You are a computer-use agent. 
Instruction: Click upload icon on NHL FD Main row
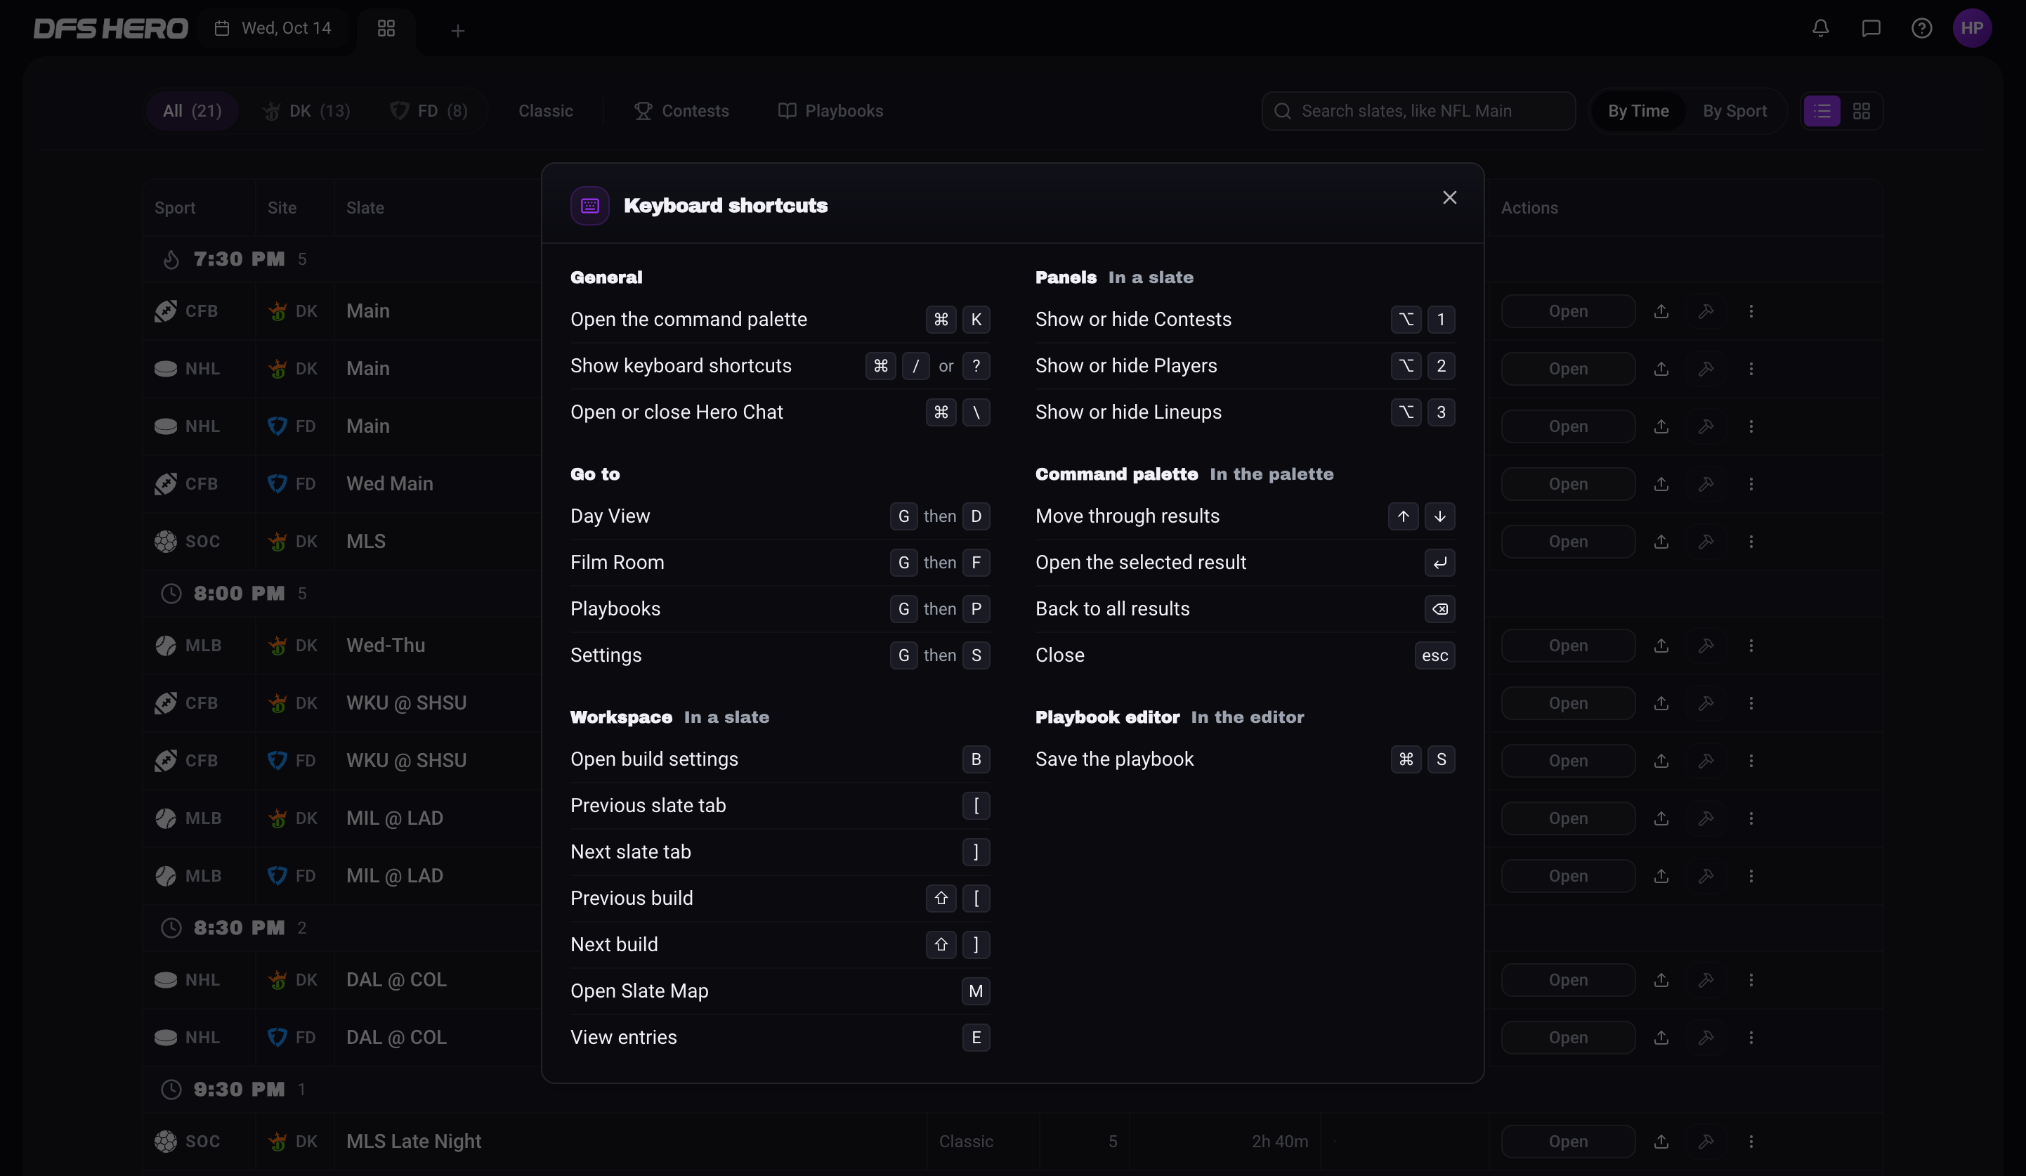(x=1661, y=426)
